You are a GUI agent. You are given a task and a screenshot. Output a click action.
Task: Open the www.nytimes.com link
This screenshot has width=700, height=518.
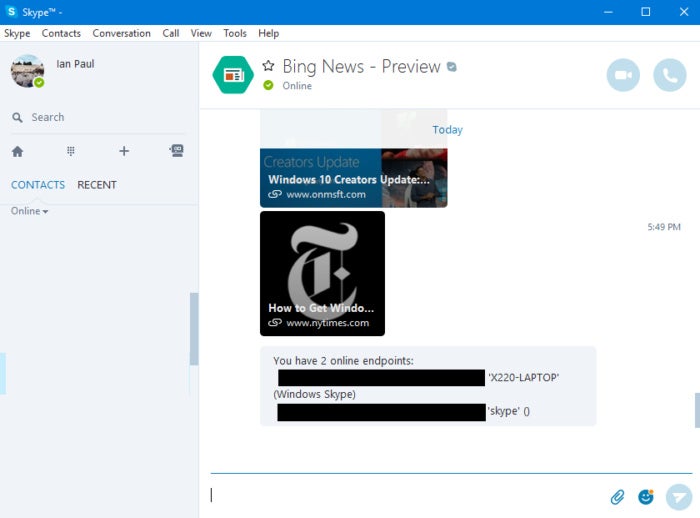coord(328,322)
